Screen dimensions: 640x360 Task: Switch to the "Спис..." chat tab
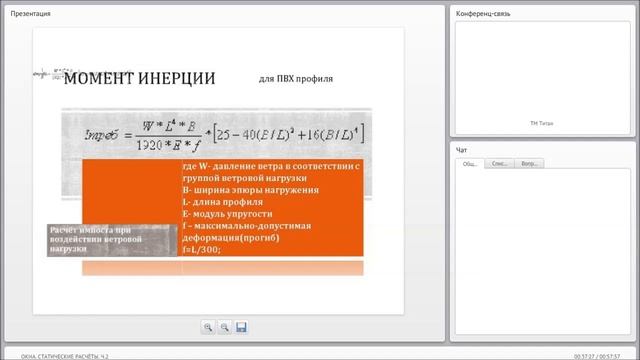(499, 163)
